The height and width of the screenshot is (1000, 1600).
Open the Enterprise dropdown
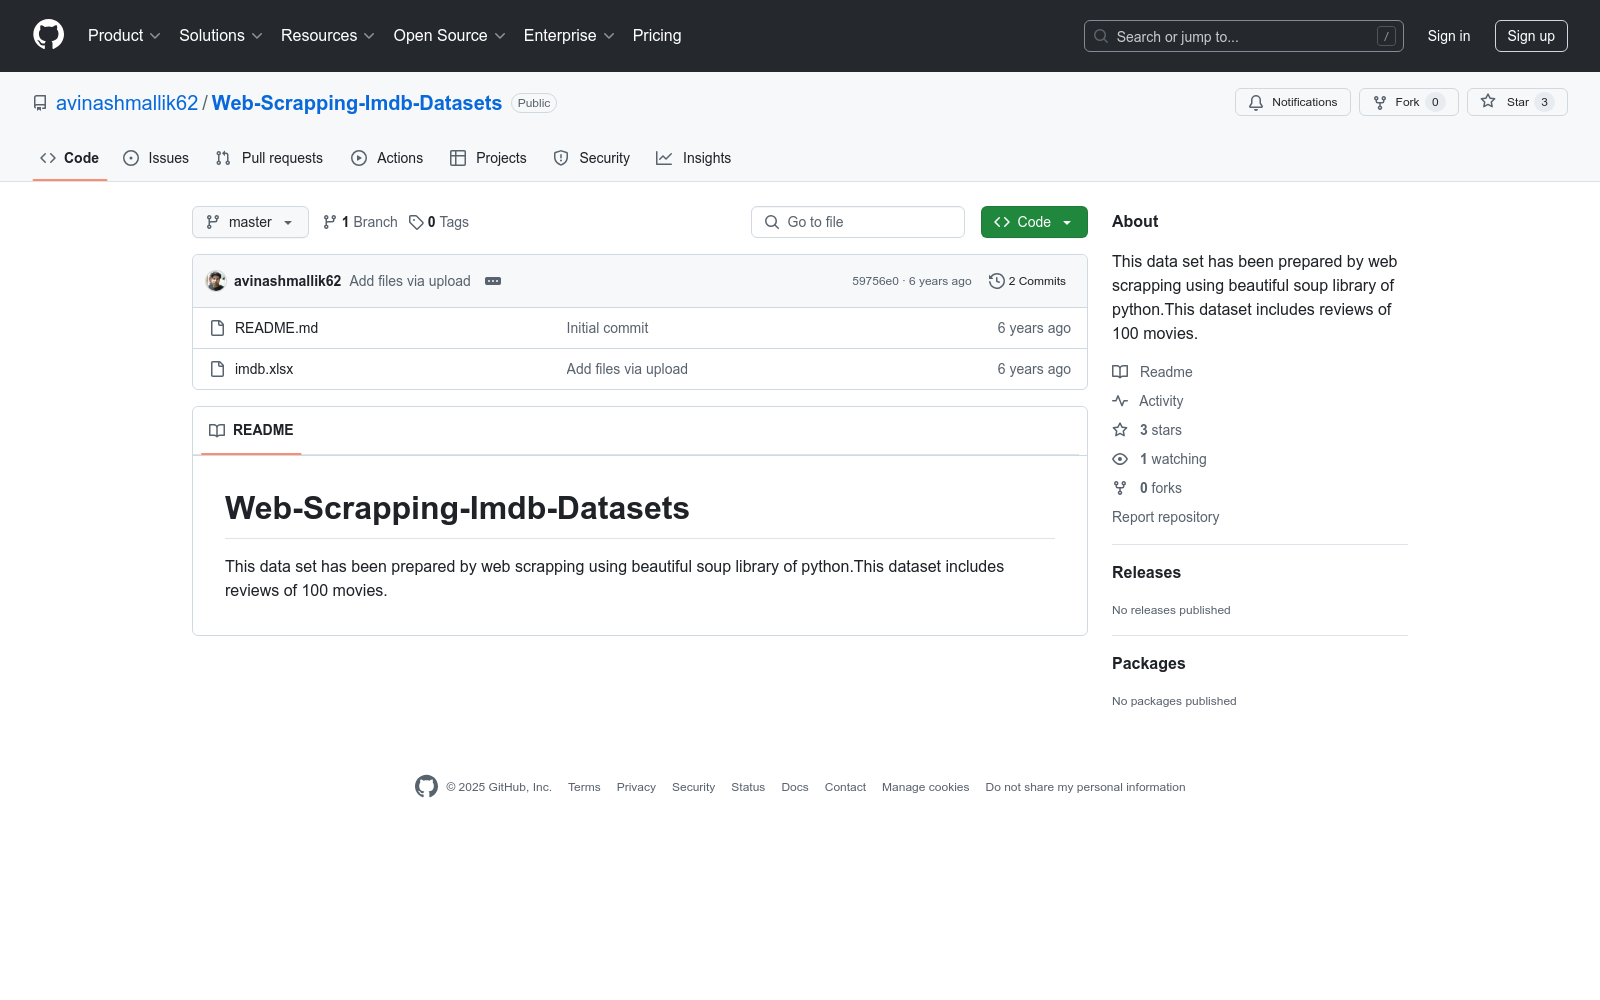(x=569, y=35)
